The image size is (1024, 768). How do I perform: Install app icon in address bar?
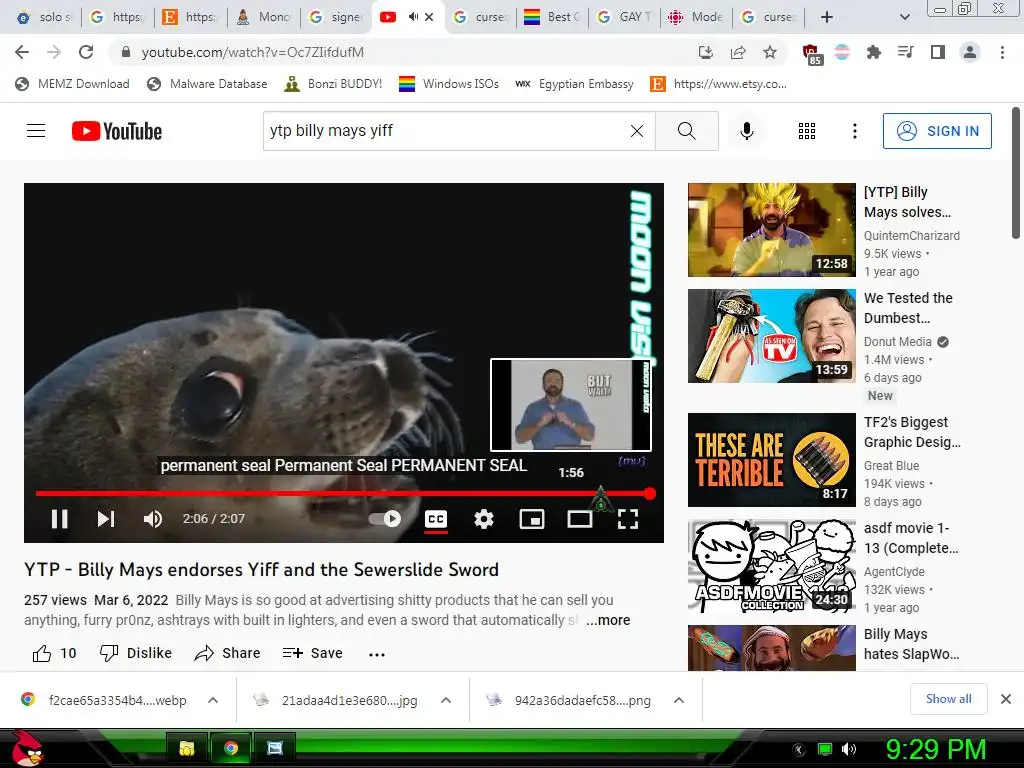(x=705, y=52)
